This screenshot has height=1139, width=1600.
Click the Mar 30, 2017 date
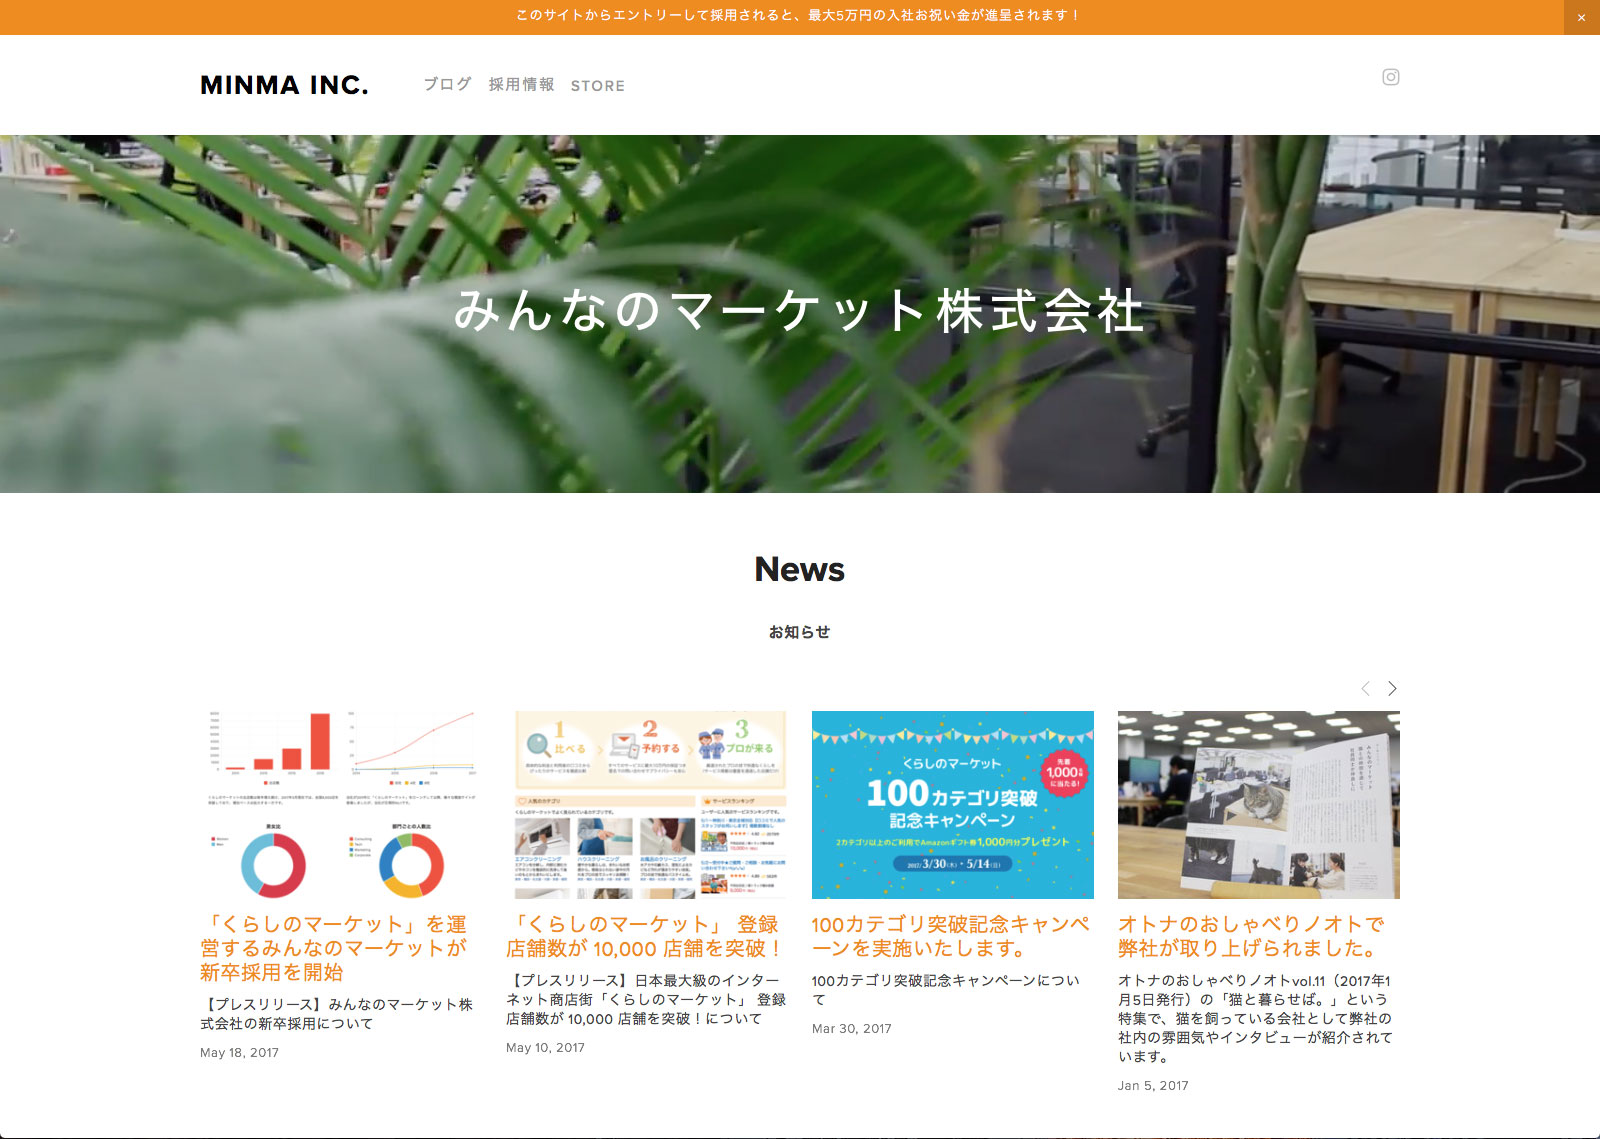851,1028
